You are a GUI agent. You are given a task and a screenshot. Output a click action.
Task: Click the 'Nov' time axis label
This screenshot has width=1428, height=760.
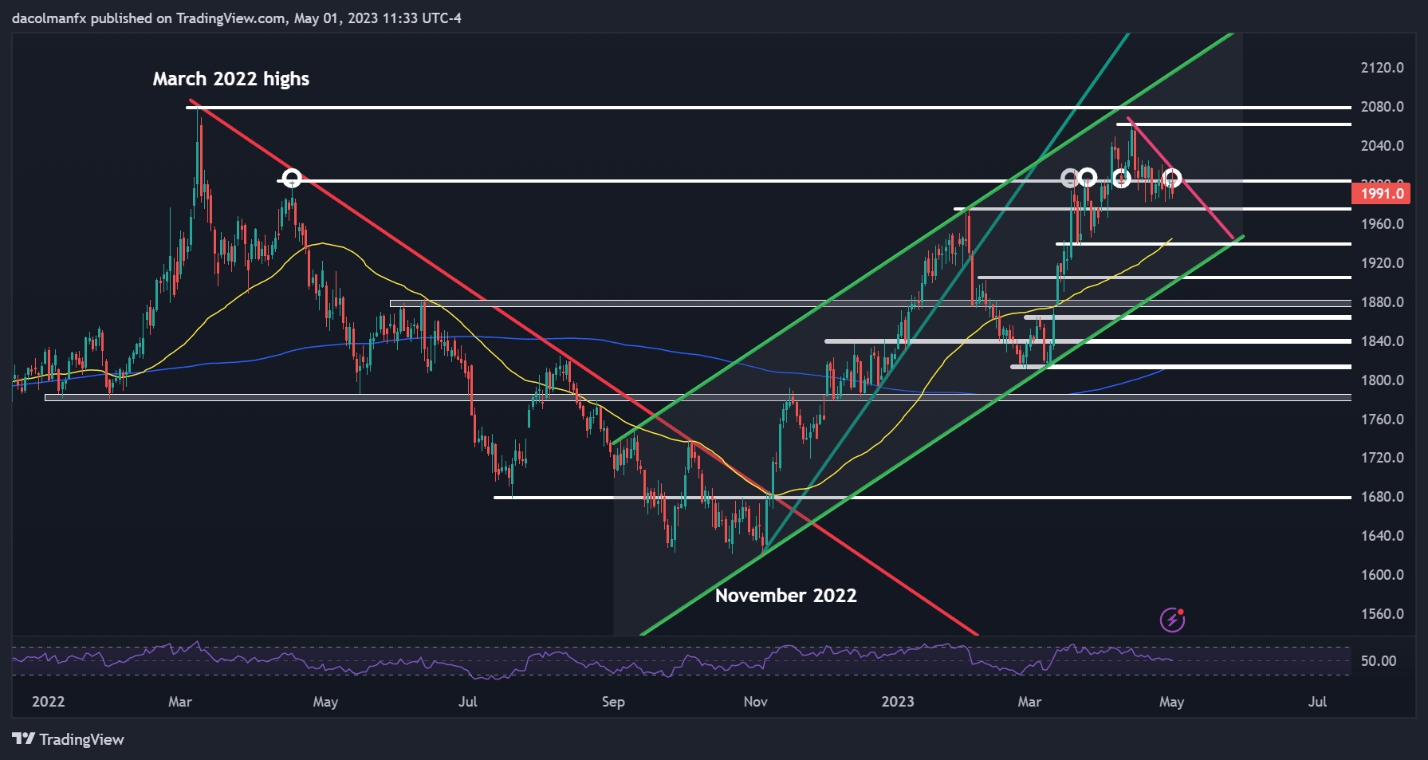pyautogui.click(x=756, y=702)
